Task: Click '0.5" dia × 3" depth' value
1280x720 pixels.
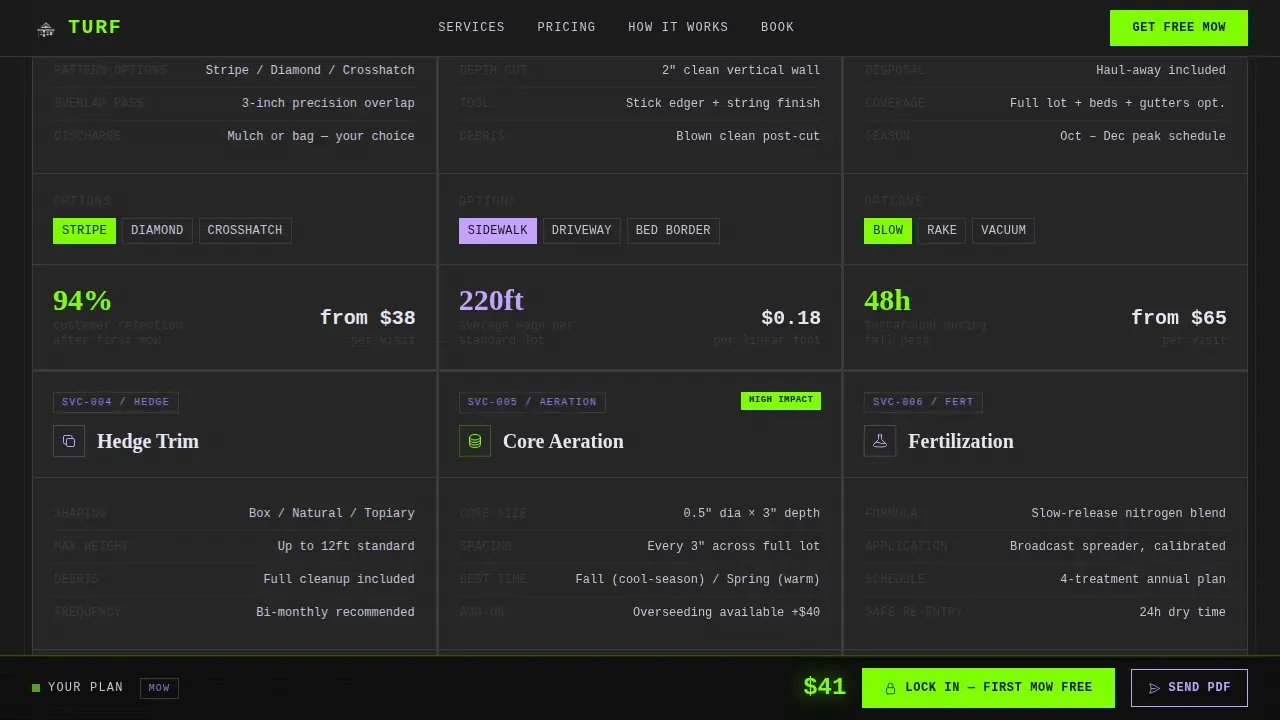Action: pyautogui.click(x=752, y=513)
